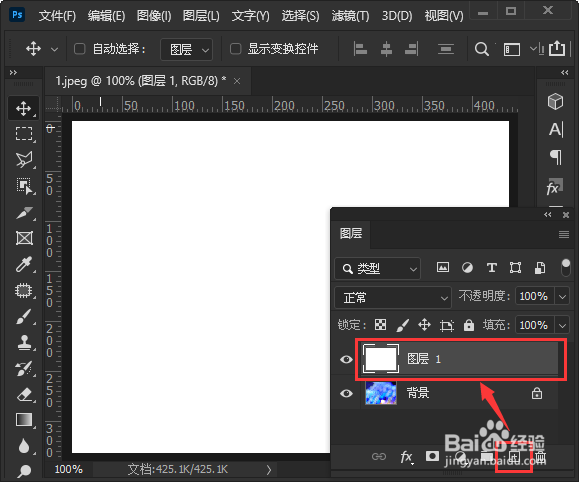Select the Blur tool
The width and height of the screenshot is (579, 482).
[24, 446]
